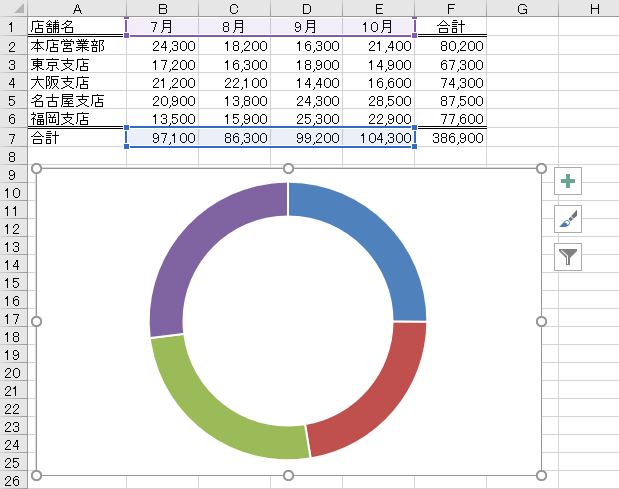Click cell value 77,600
The image size is (619, 489).
[450, 118]
